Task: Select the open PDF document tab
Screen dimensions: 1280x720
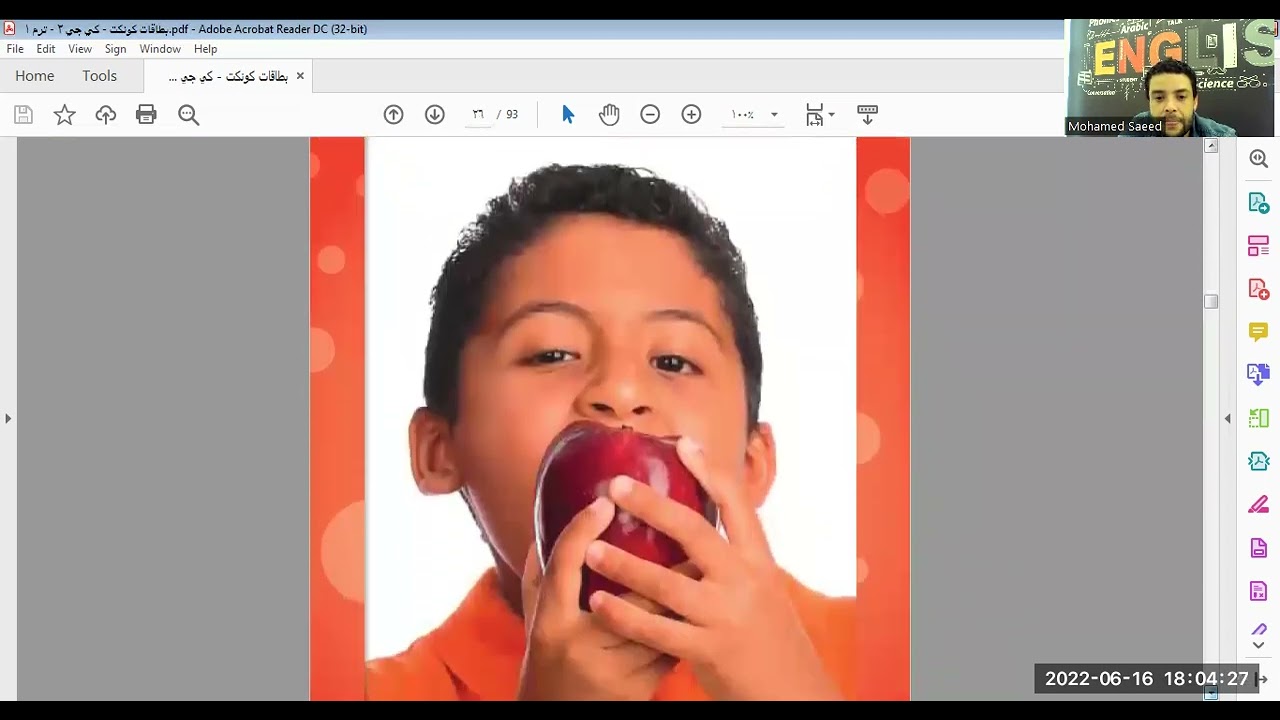Action: tap(228, 76)
